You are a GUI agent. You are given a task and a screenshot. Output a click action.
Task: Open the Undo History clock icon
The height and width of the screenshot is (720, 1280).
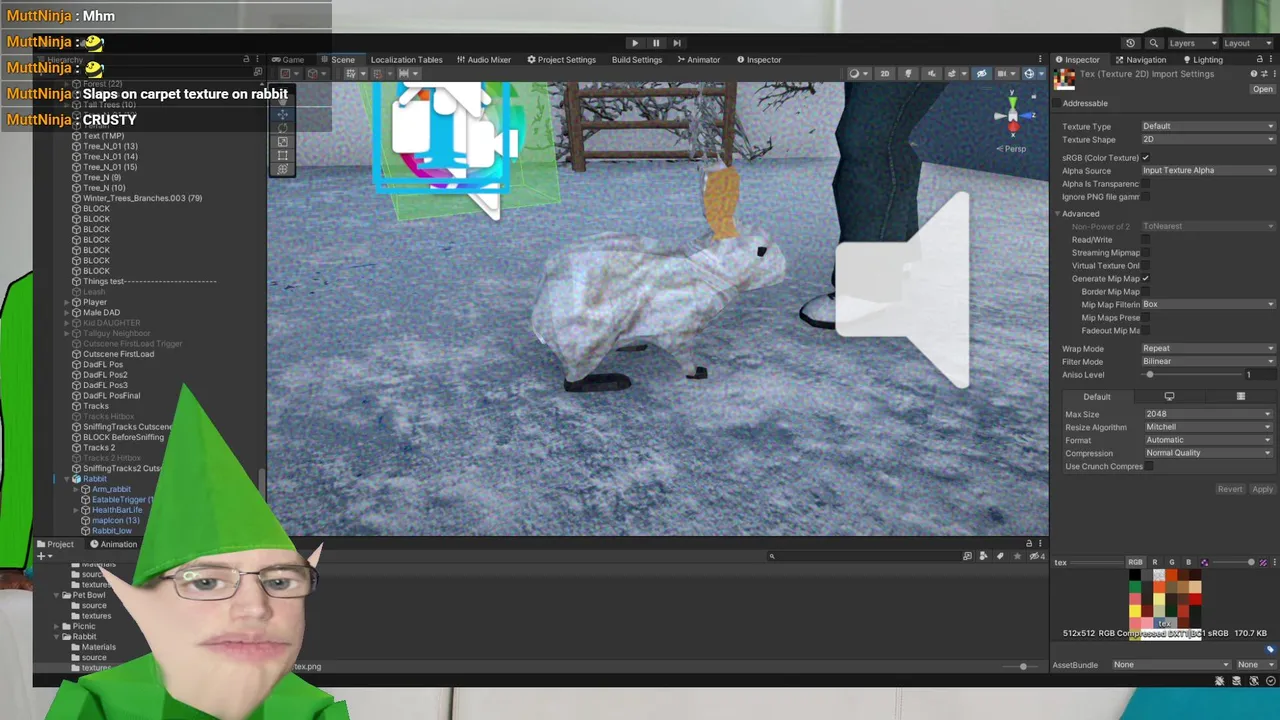pos(1130,43)
